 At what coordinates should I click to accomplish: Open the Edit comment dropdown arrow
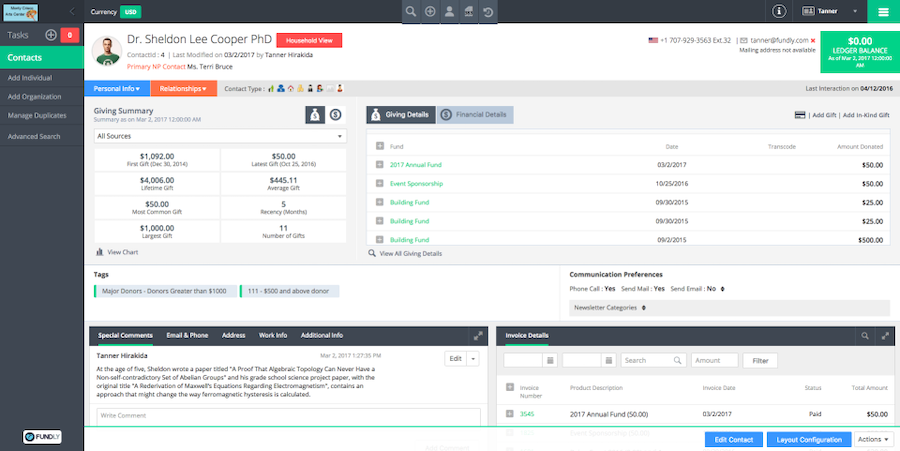473,359
